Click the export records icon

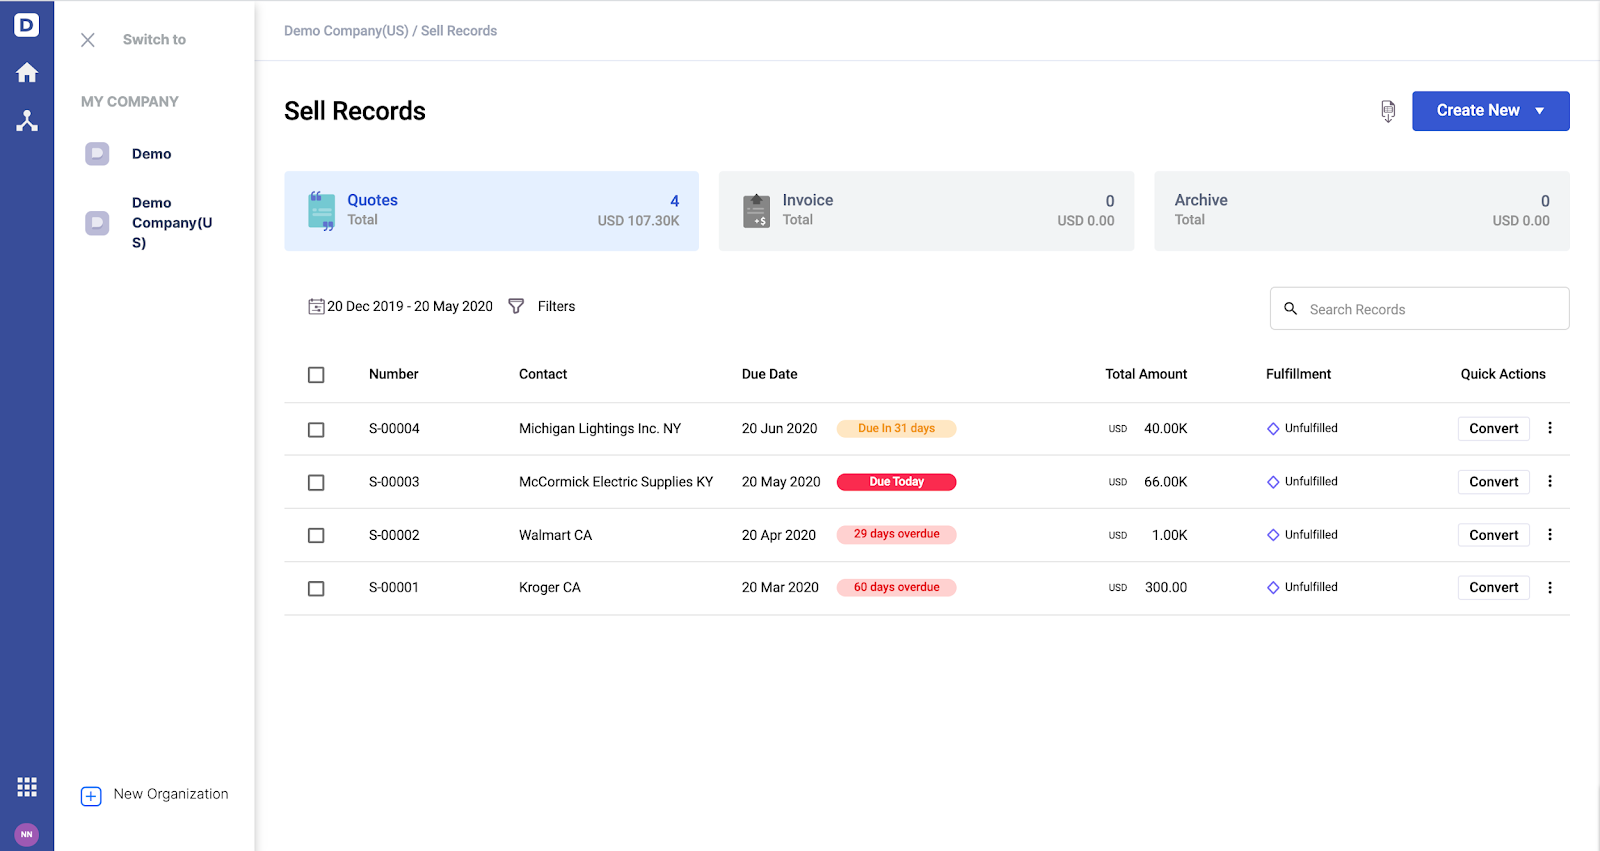click(1388, 111)
